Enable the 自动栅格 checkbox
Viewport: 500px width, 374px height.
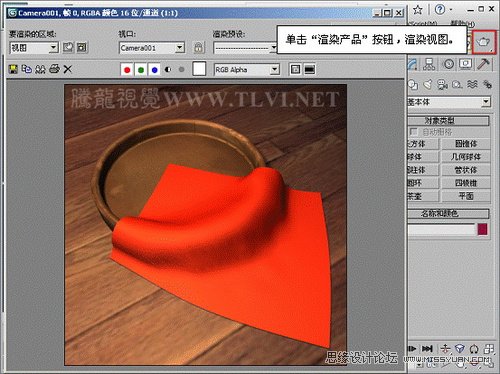414,132
